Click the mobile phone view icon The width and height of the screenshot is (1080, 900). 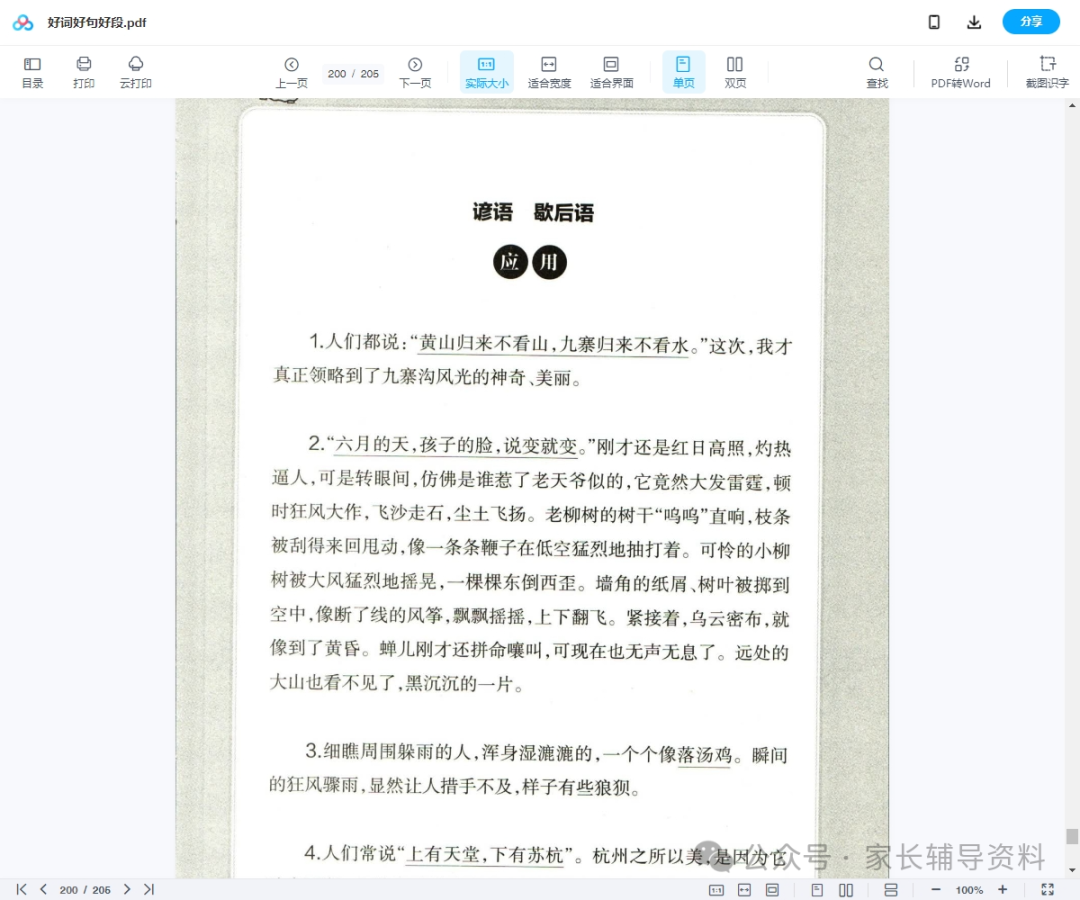click(x=934, y=22)
